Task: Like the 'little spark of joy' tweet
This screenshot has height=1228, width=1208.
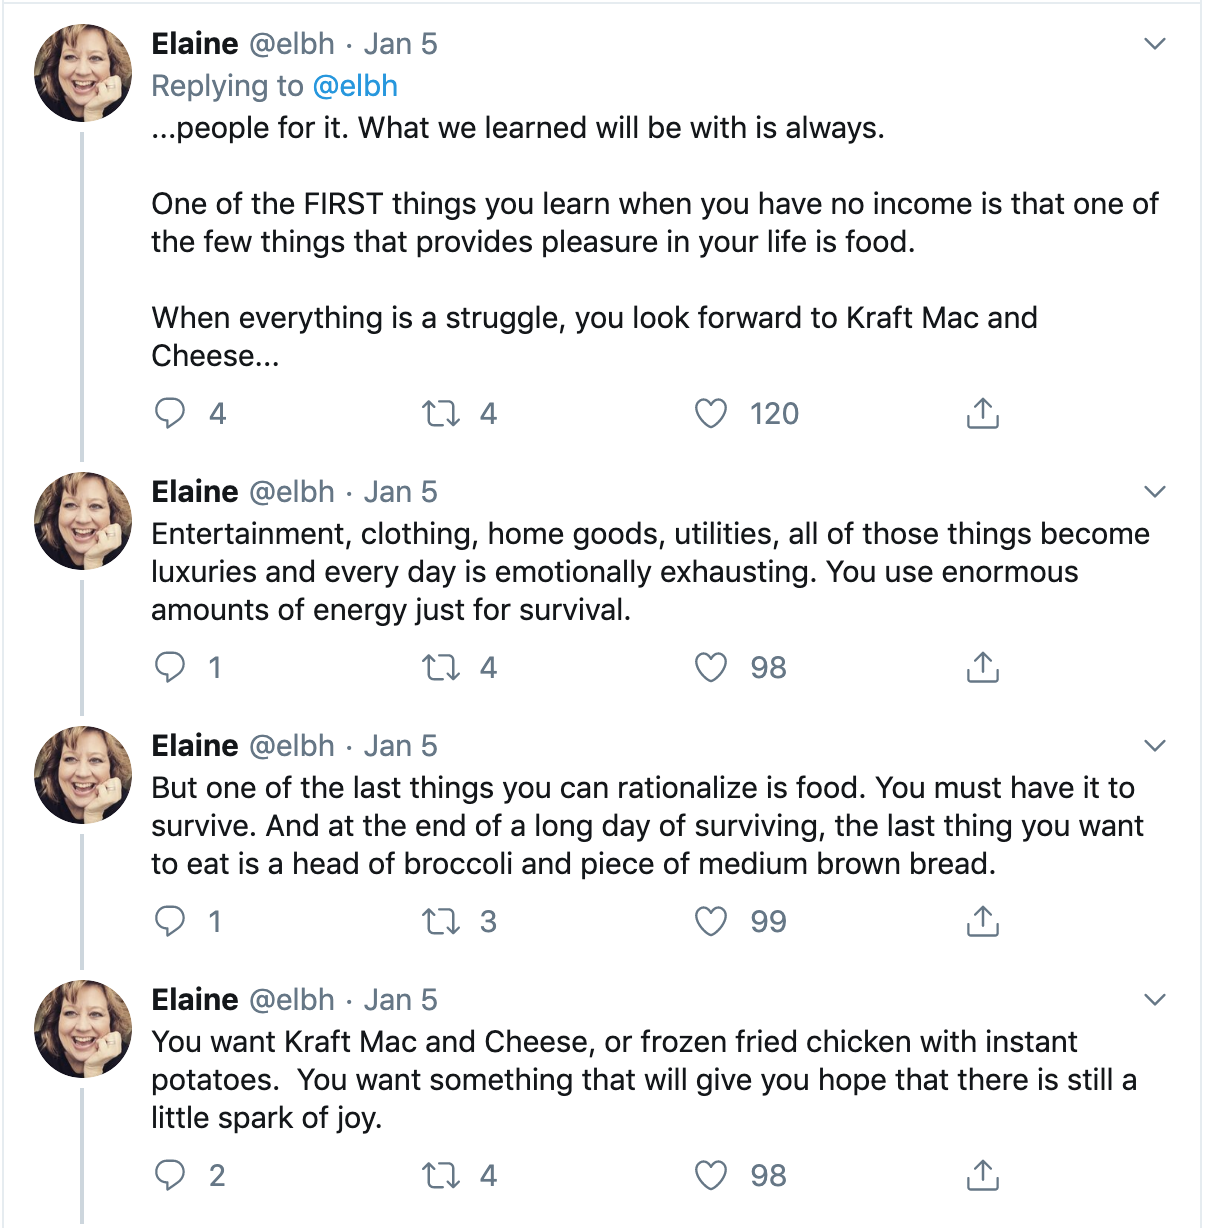Action: click(711, 1175)
